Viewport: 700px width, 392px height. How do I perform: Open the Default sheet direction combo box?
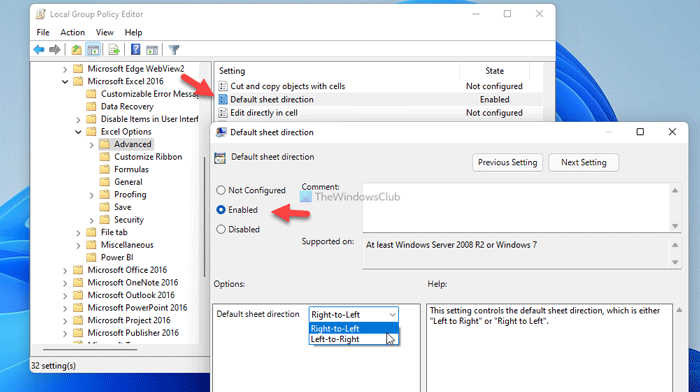point(354,314)
